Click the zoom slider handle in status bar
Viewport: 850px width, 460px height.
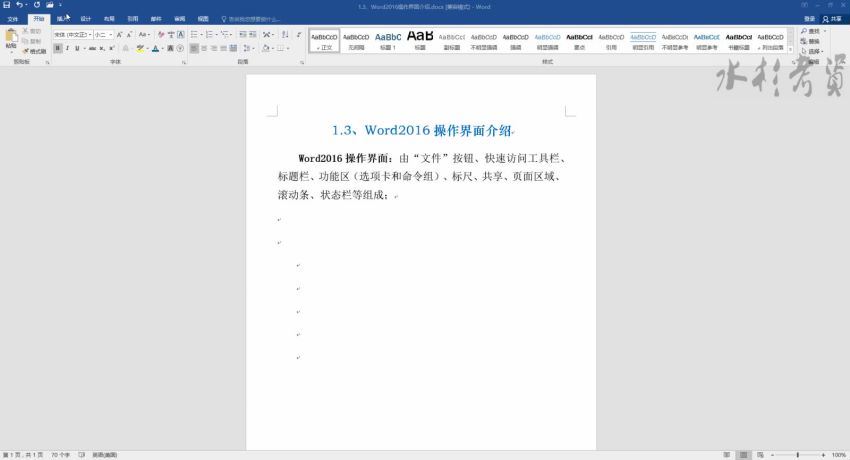pyautogui.click(x=797, y=455)
